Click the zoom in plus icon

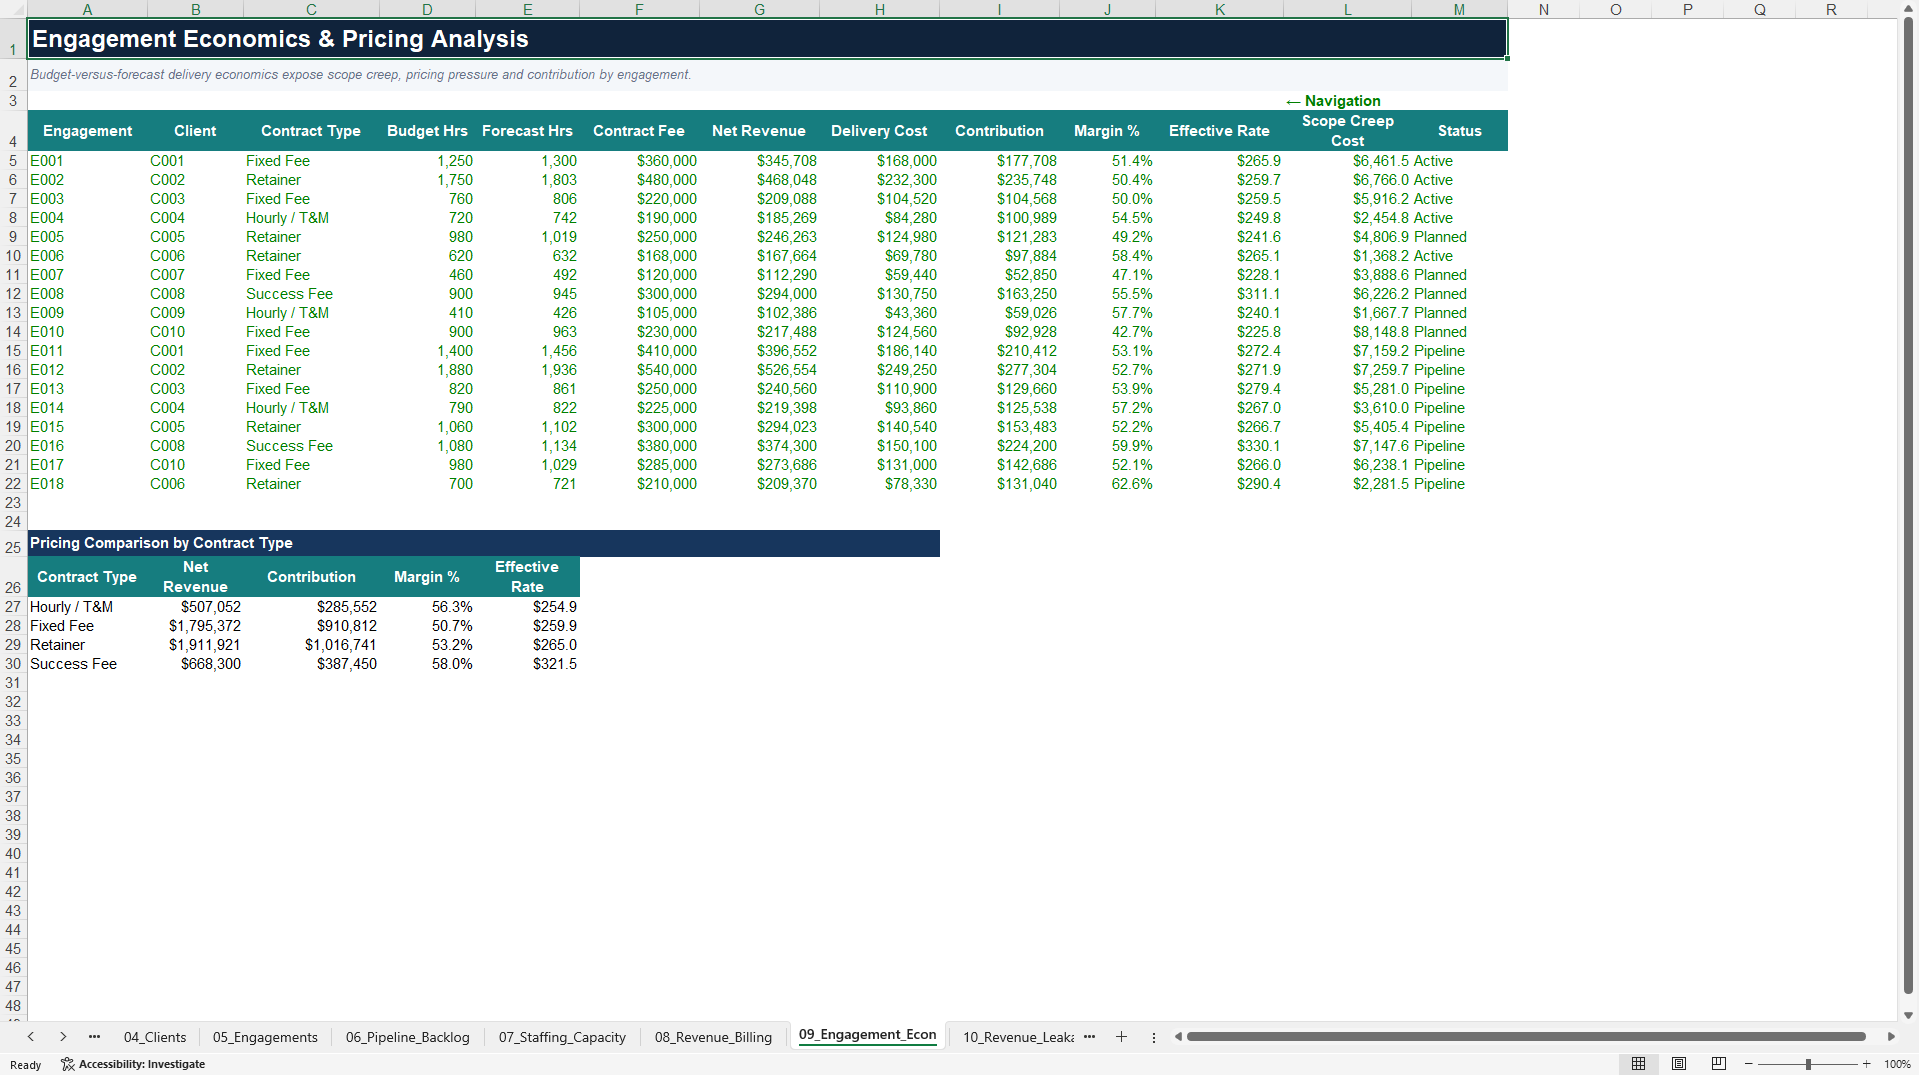pos(1866,1064)
